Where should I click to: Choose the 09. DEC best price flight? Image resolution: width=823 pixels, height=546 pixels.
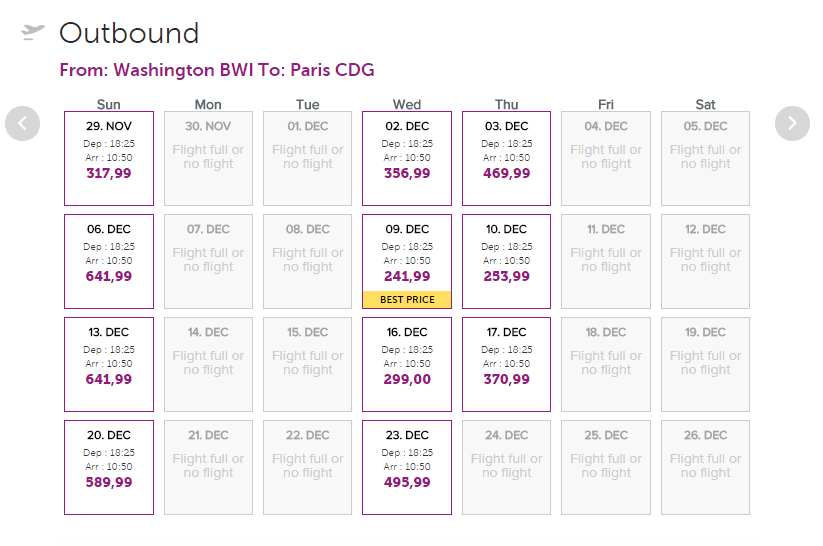click(407, 261)
